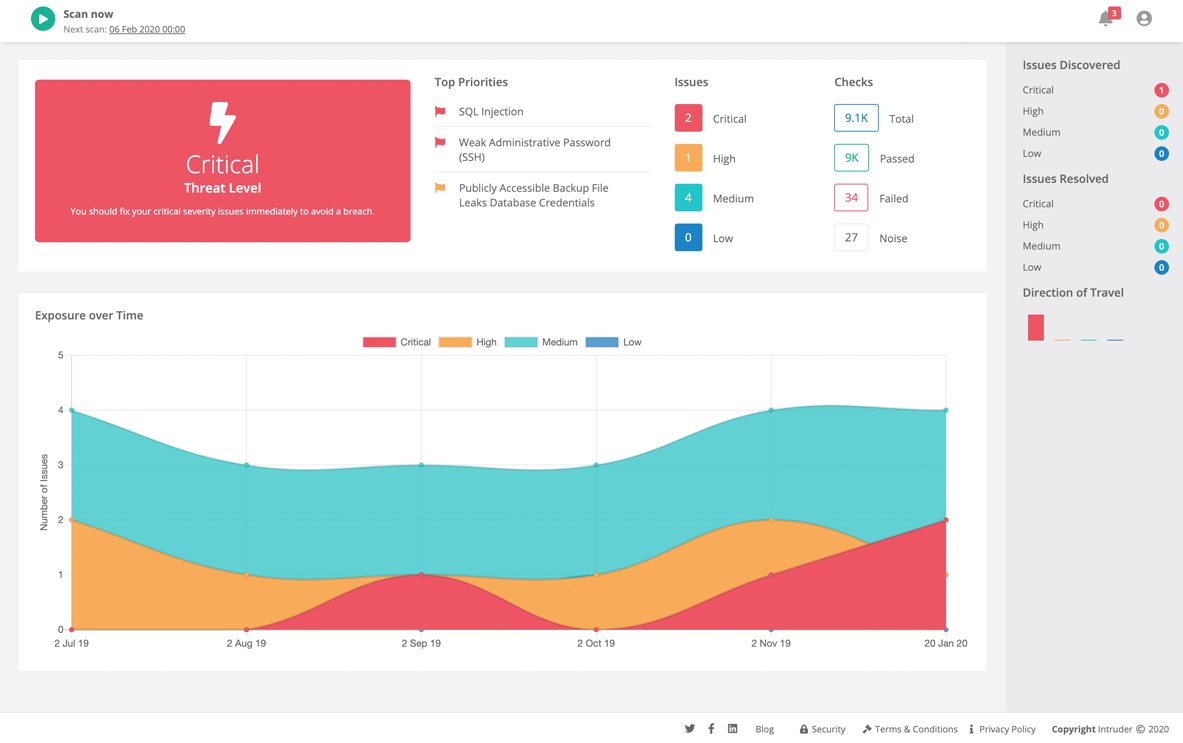Open the notifications bell icon
Screen dimensions: 1183x743
point(1105,19)
